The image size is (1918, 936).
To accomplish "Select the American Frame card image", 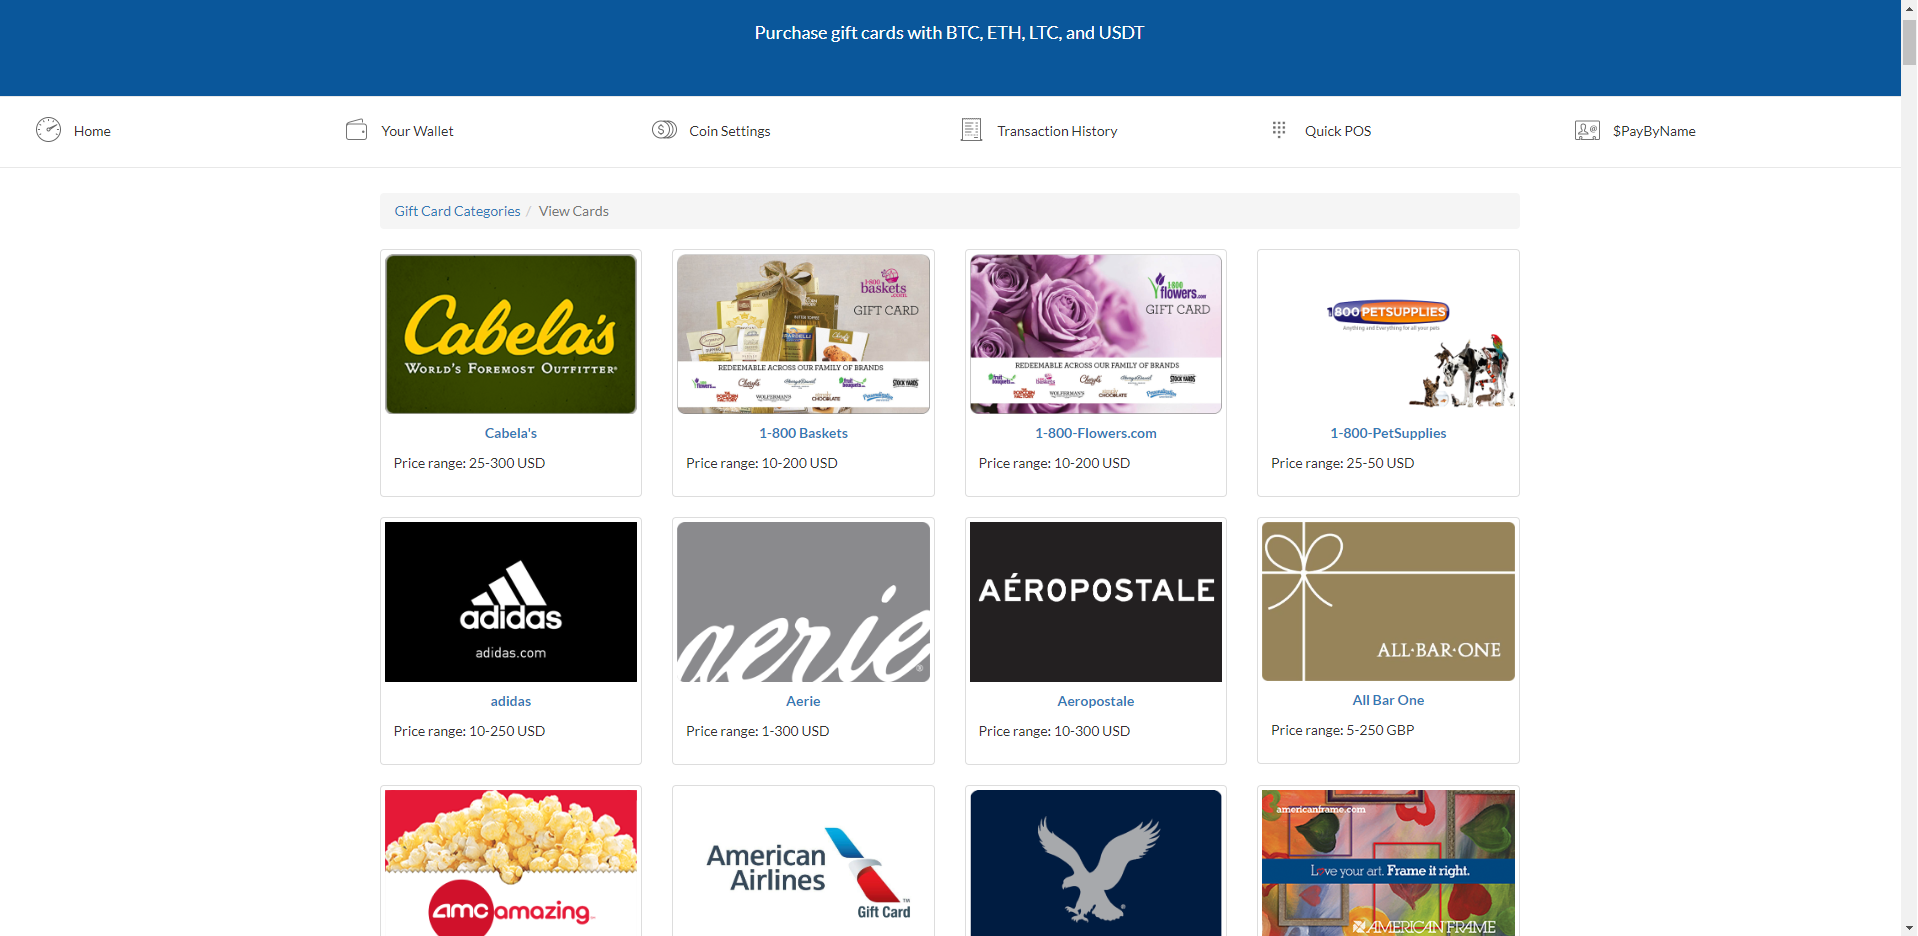I will pos(1388,863).
